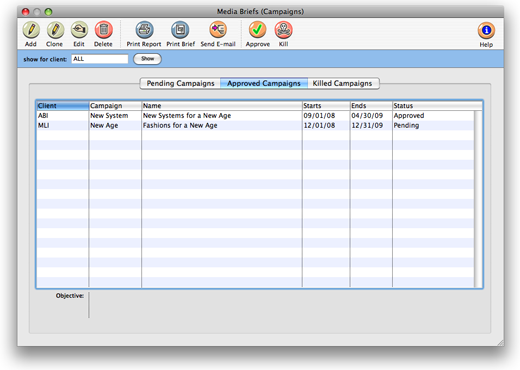This screenshot has height=370, width=520.
Task: Focus the show for client field
Action: point(100,59)
